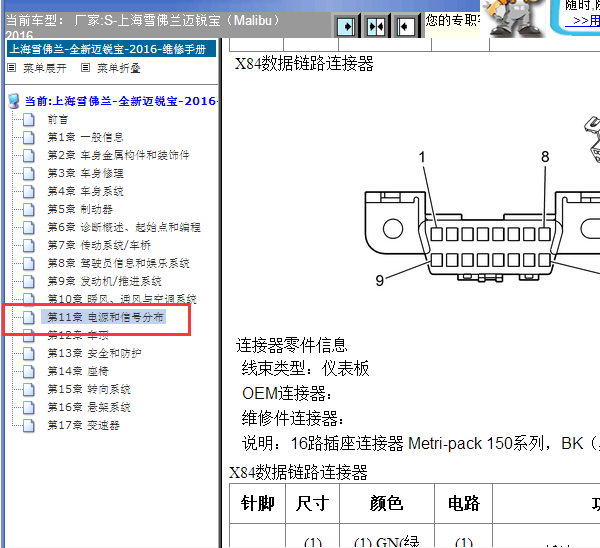Click the page icon next to 第1章 一般信息

point(29,137)
